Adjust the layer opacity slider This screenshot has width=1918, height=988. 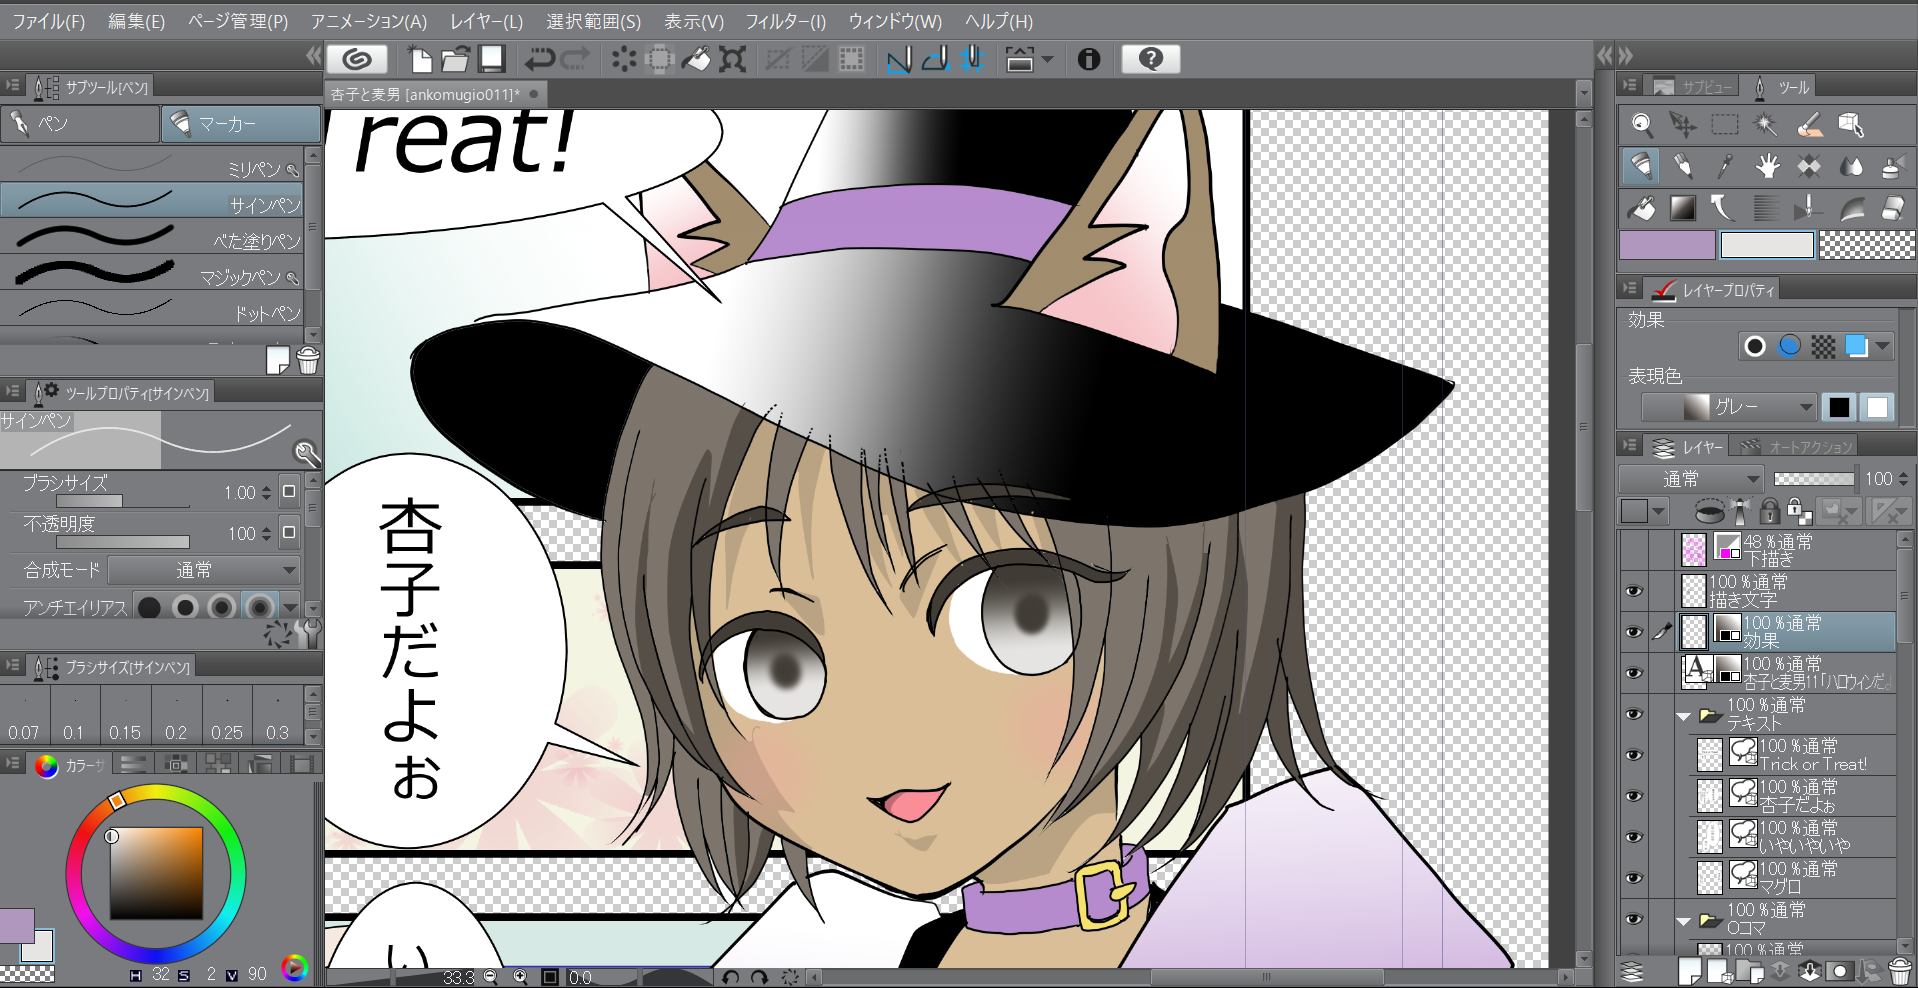pyautogui.click(x=1814, y=479)
